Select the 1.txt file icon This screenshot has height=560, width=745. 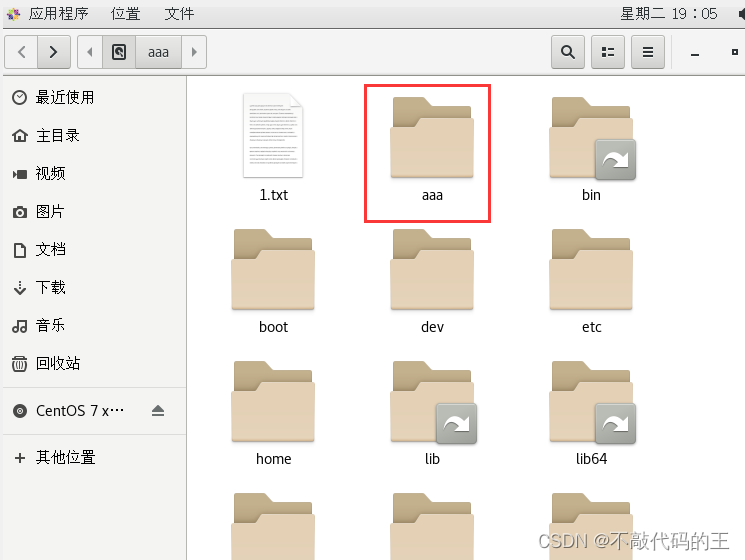tap(273, 135)
